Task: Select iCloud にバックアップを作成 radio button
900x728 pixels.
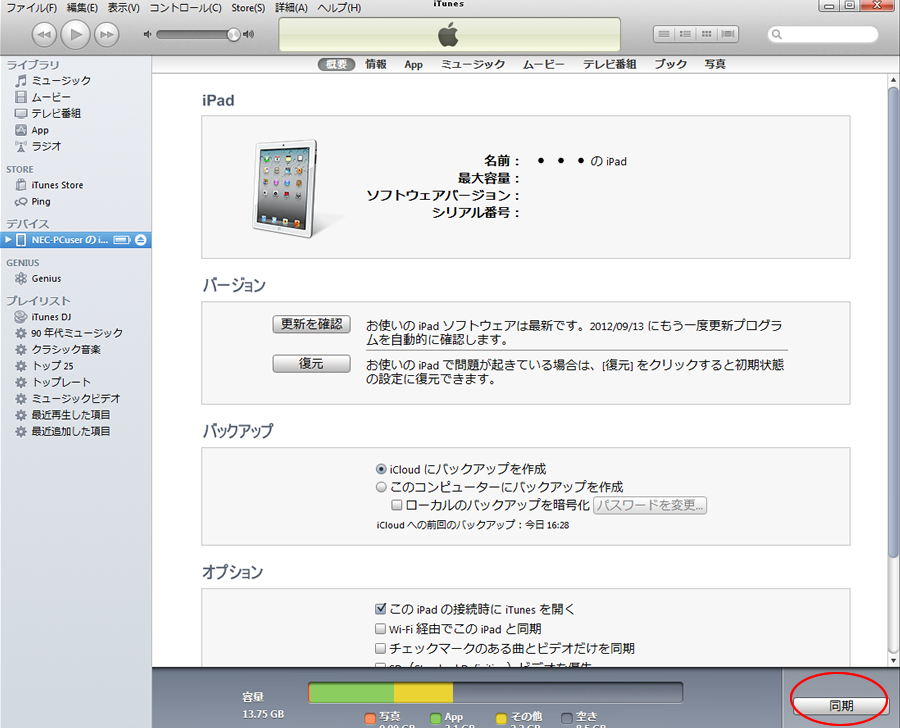Action: click(381, 469)
